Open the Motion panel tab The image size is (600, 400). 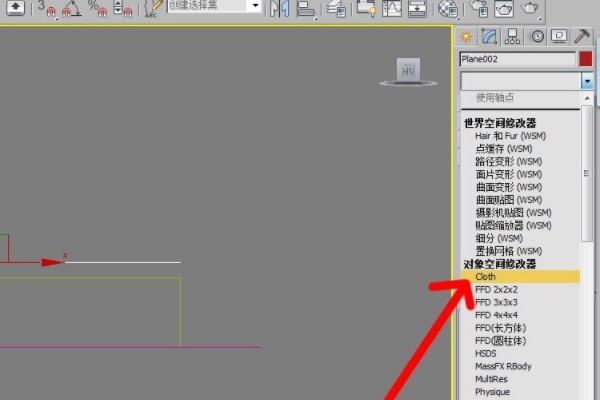click(x=537, y=37)
